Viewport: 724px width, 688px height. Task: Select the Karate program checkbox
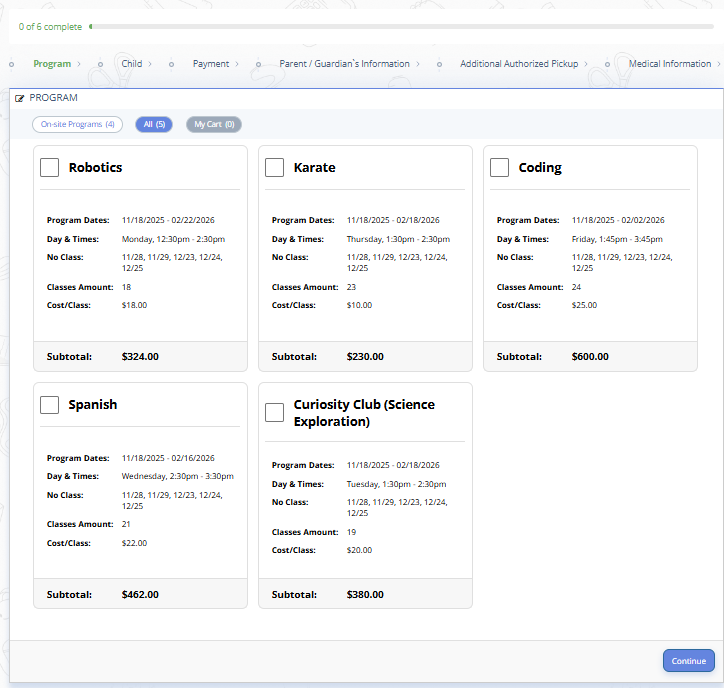[x=274, y=167]
